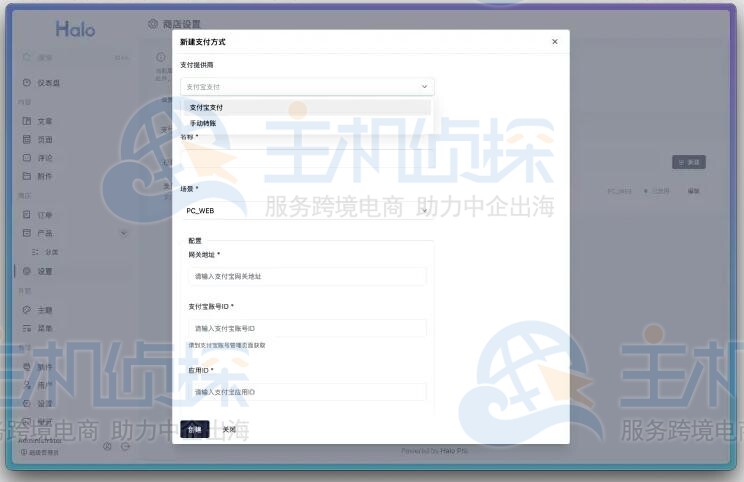This screenshot has height=482, width=744.
Task: Click the 菜单 menus icon in sidebar
Action: (27, 328)
